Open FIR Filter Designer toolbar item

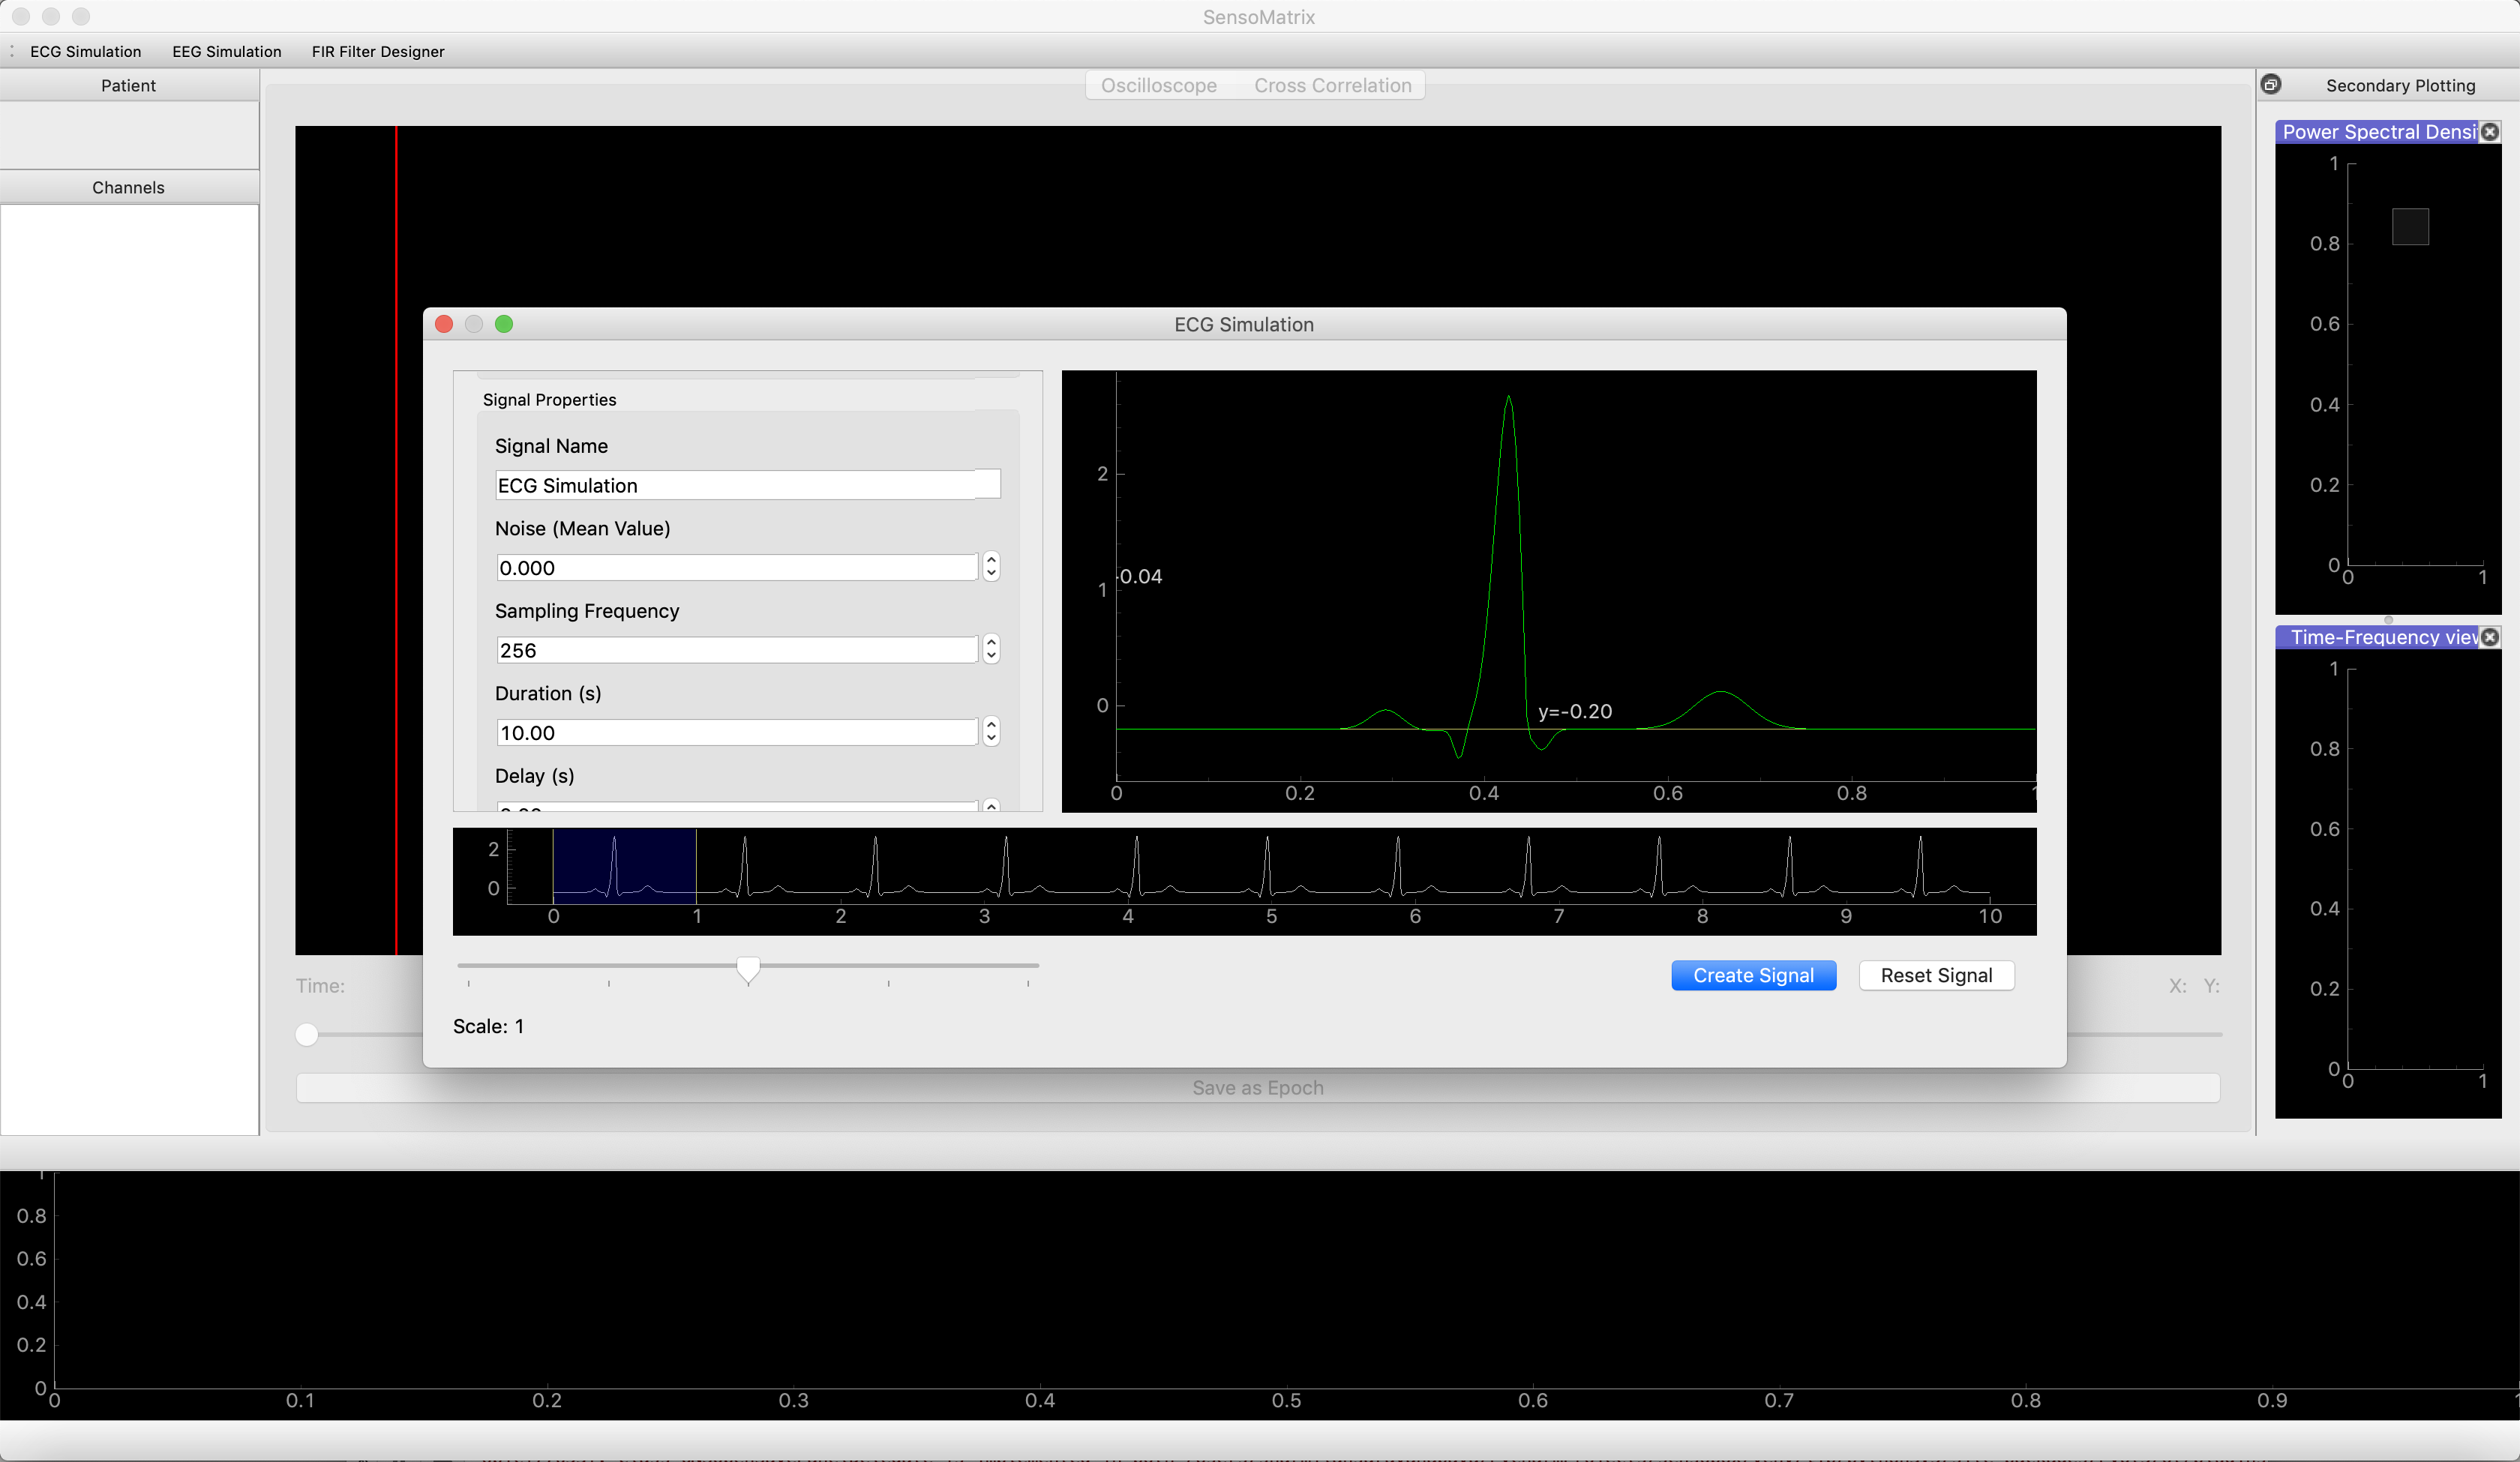click(378, 52)
